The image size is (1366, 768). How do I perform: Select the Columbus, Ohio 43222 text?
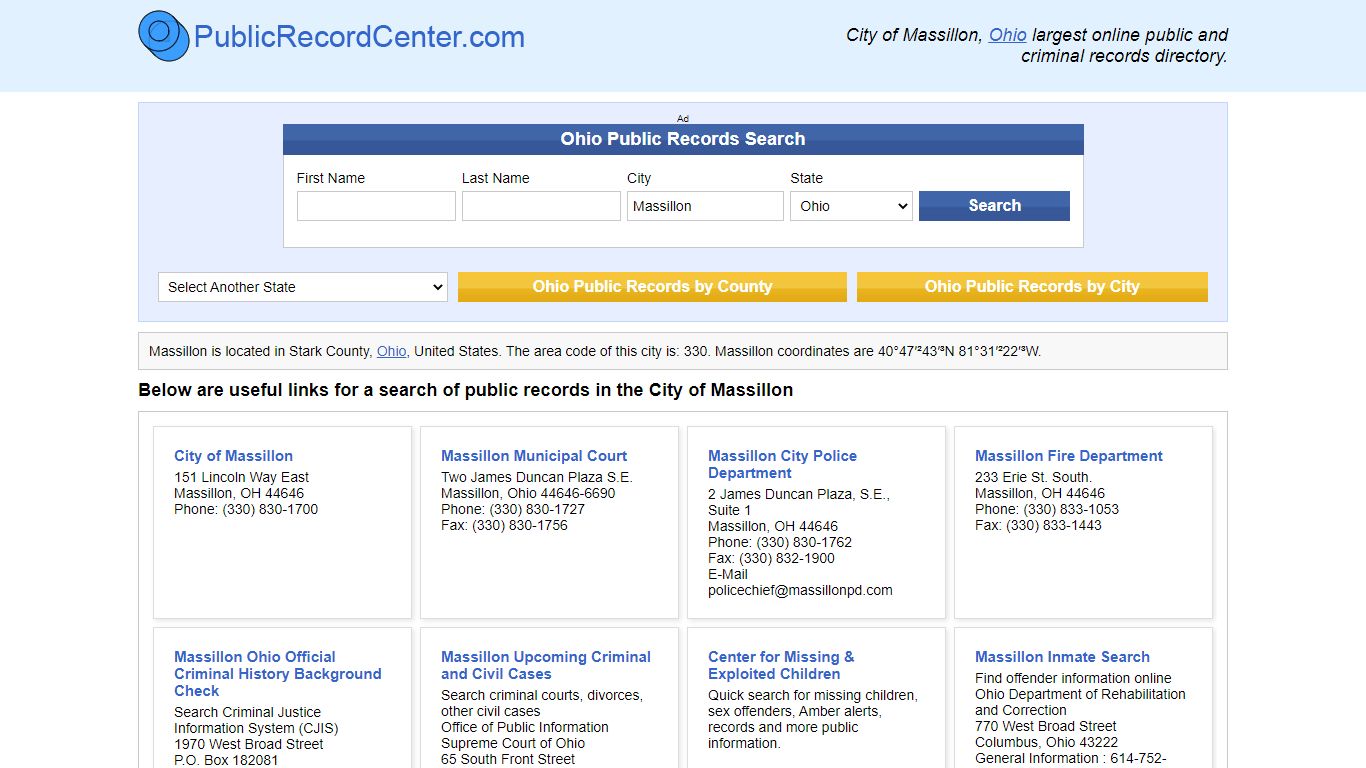tap(1046, 742)
